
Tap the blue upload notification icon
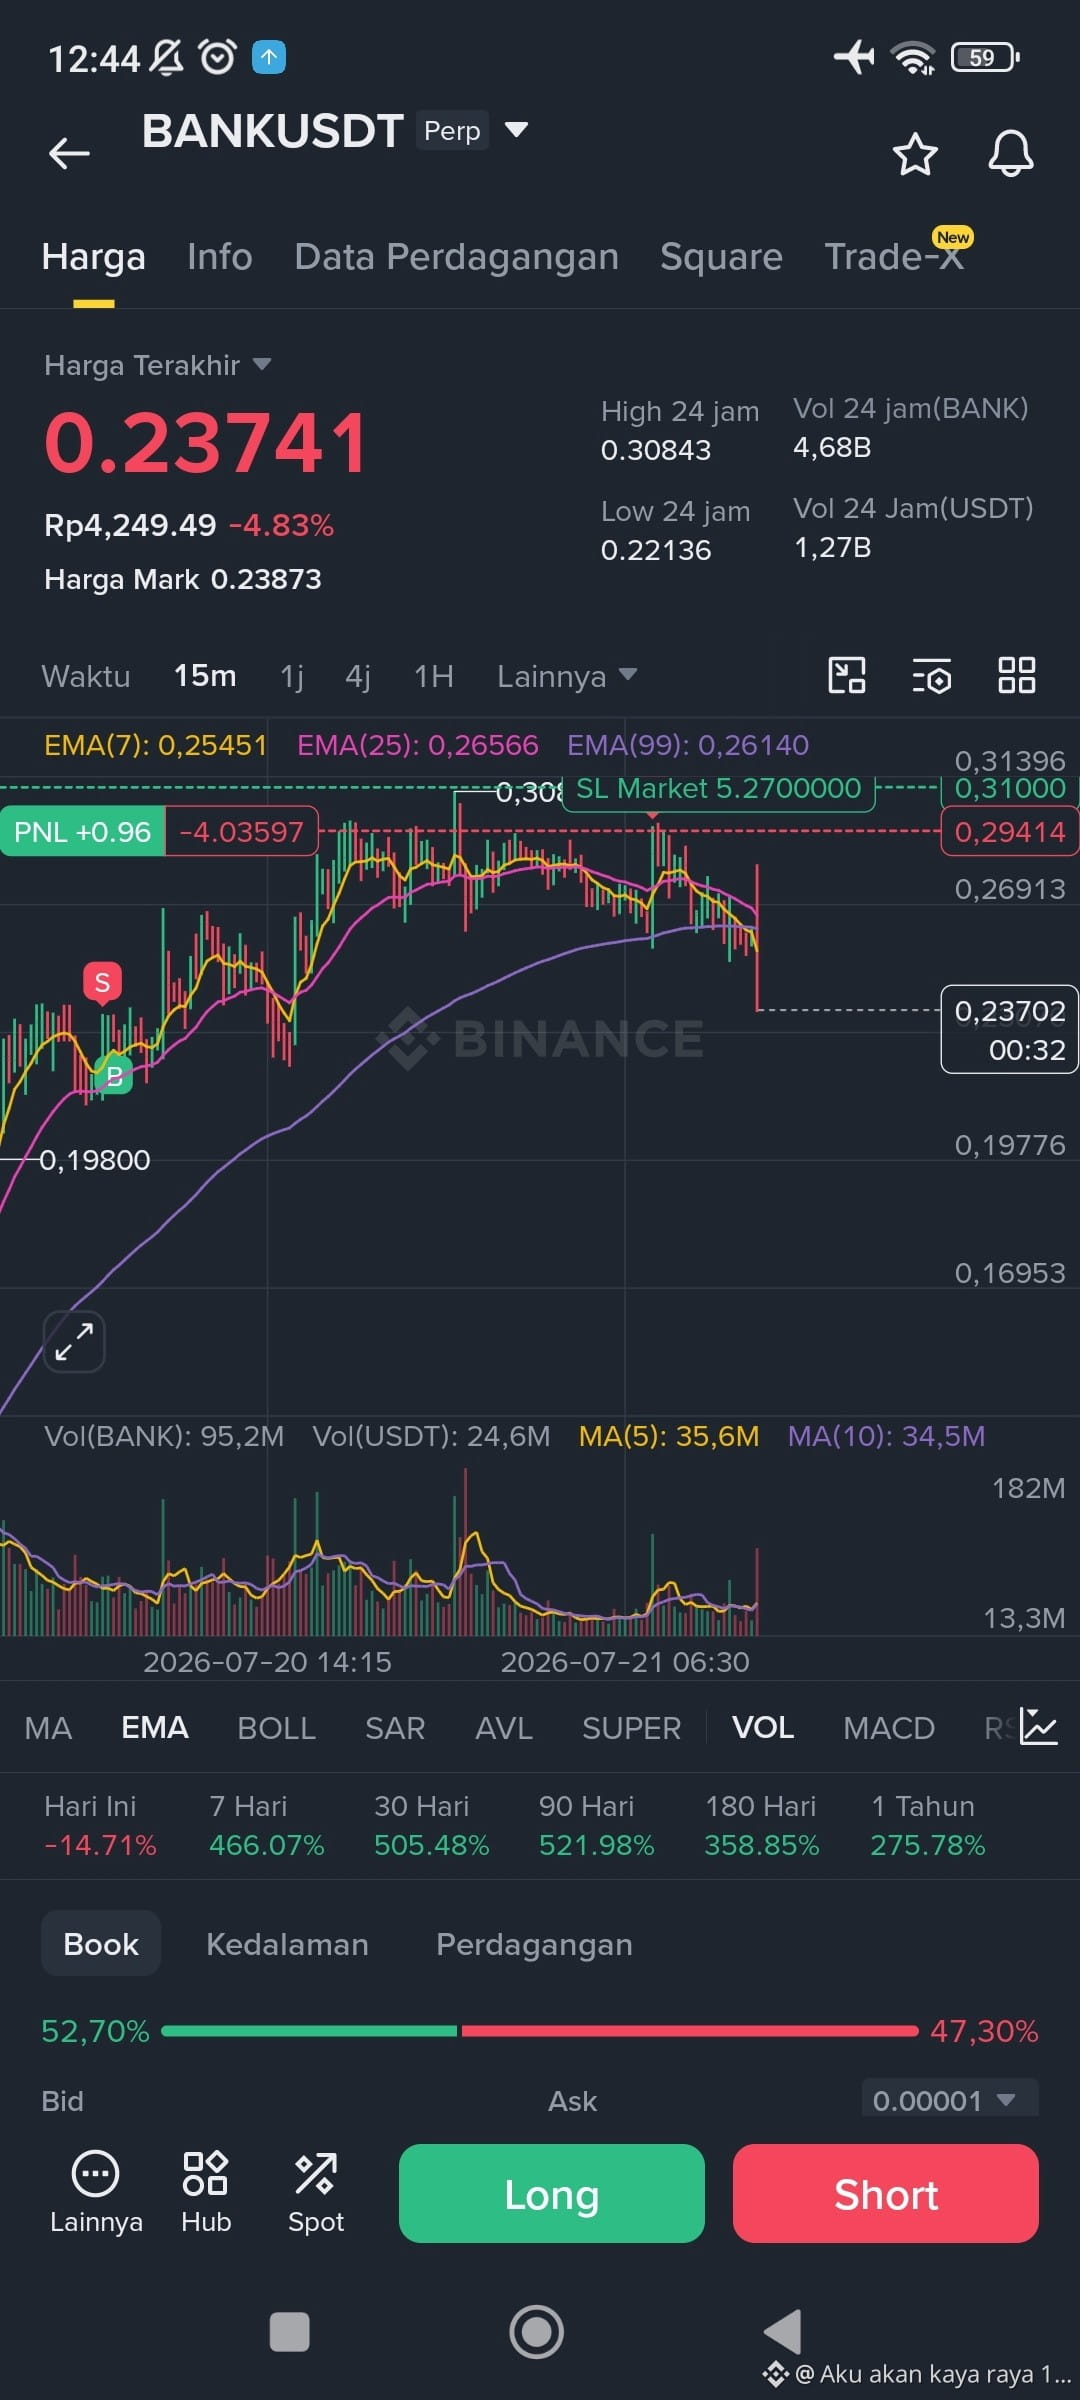point(268,57)
